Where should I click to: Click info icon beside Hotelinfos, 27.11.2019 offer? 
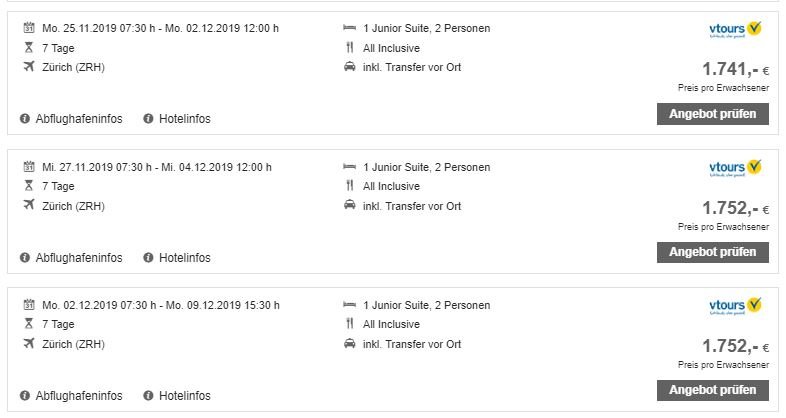[148, 258]
